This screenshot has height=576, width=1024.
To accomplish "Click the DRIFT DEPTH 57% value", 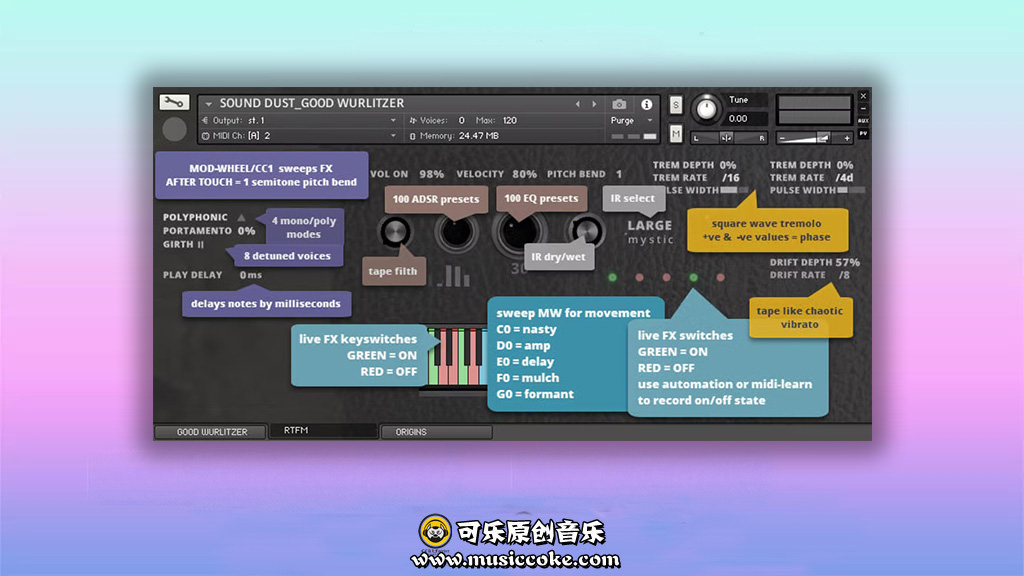I will click(848, 262).
